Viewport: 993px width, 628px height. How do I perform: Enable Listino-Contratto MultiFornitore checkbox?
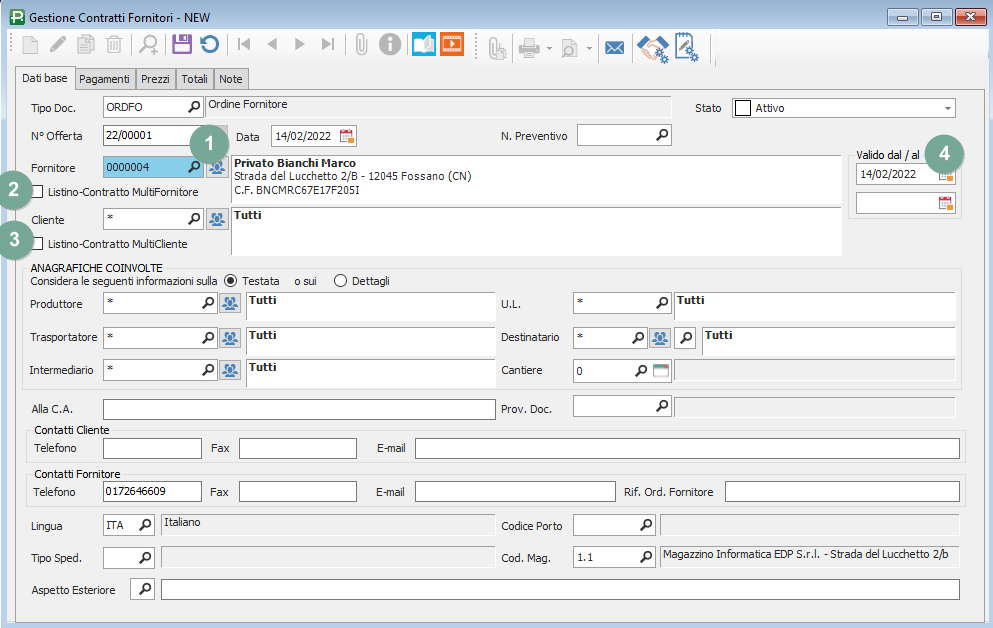(38, 191)
